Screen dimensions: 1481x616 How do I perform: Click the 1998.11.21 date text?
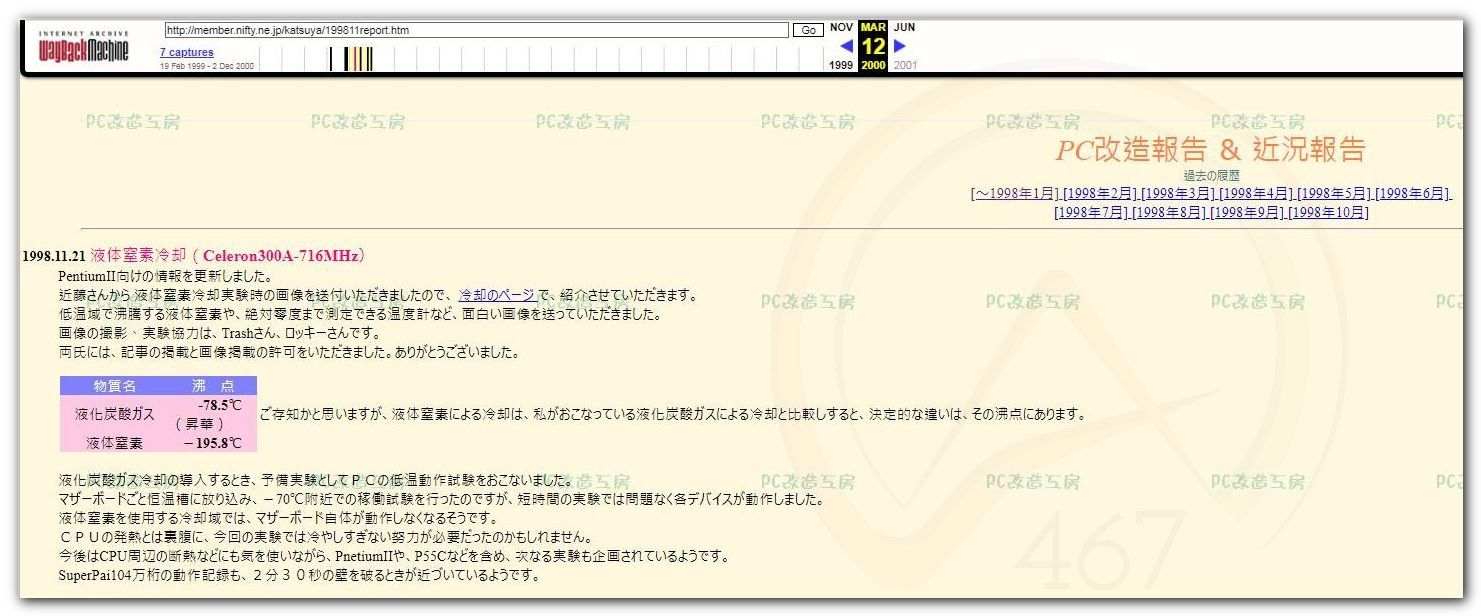click(x=54, y=256)
